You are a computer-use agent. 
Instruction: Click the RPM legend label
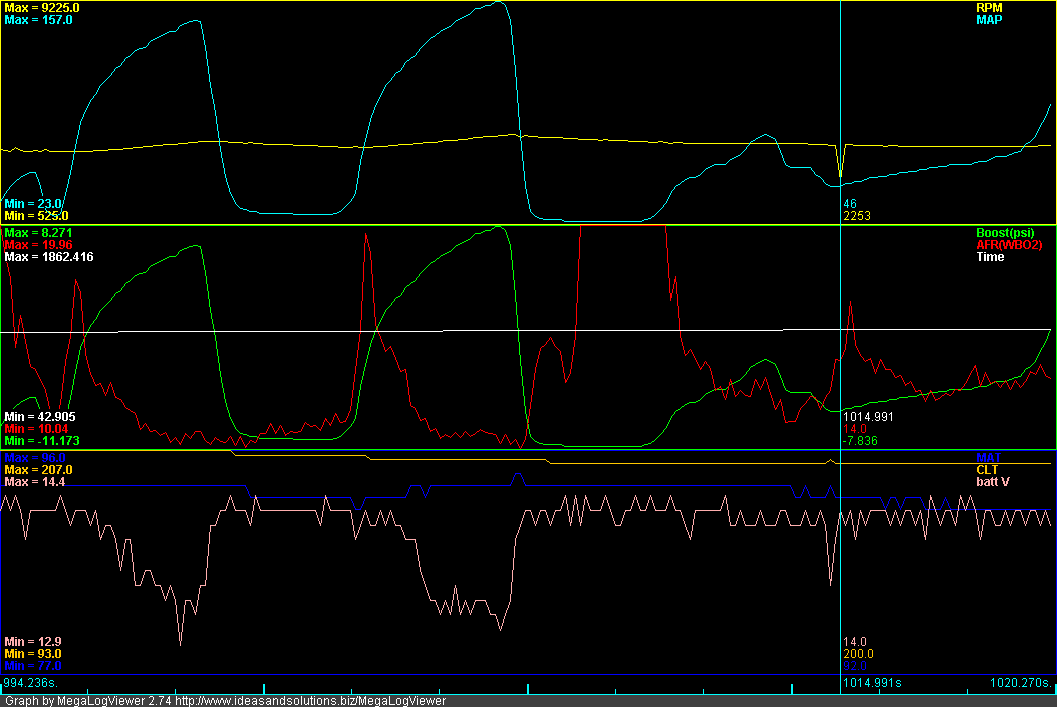pos(989,8)
